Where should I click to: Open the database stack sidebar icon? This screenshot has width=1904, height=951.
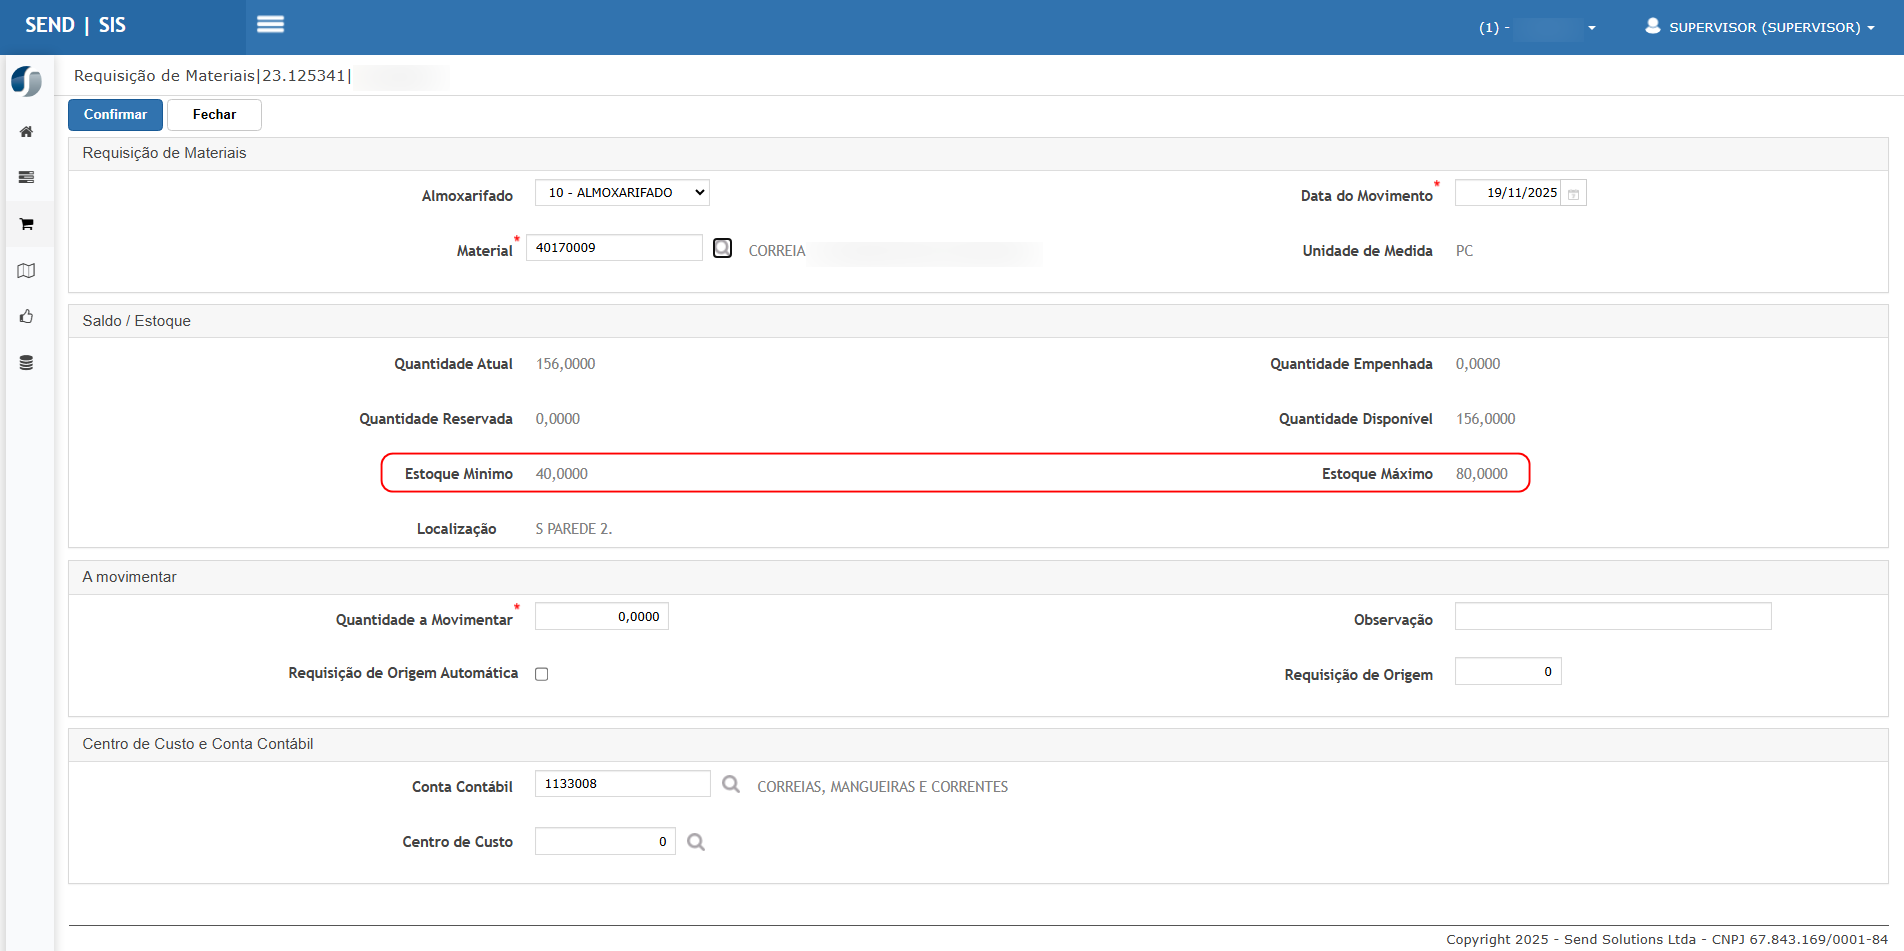(x=27, y=363)
